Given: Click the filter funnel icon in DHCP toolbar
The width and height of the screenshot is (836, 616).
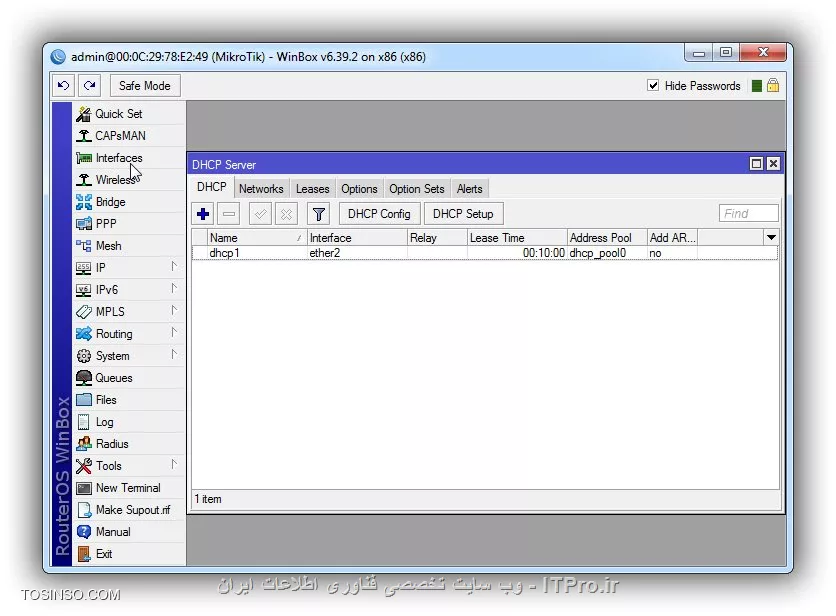Looking at the screenshot, I should tap(318, 214).
